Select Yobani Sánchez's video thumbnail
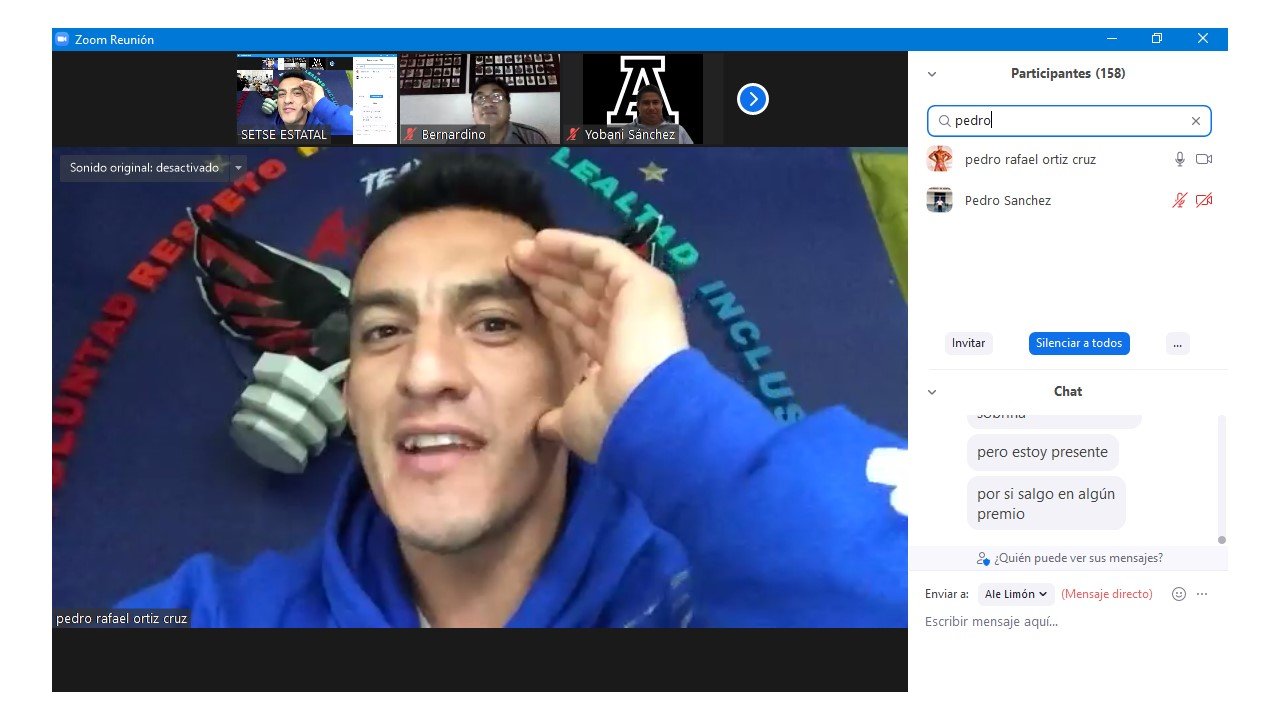Image resolution: width=1280 pixels, height=720 pixels. (x=643, y=99)
